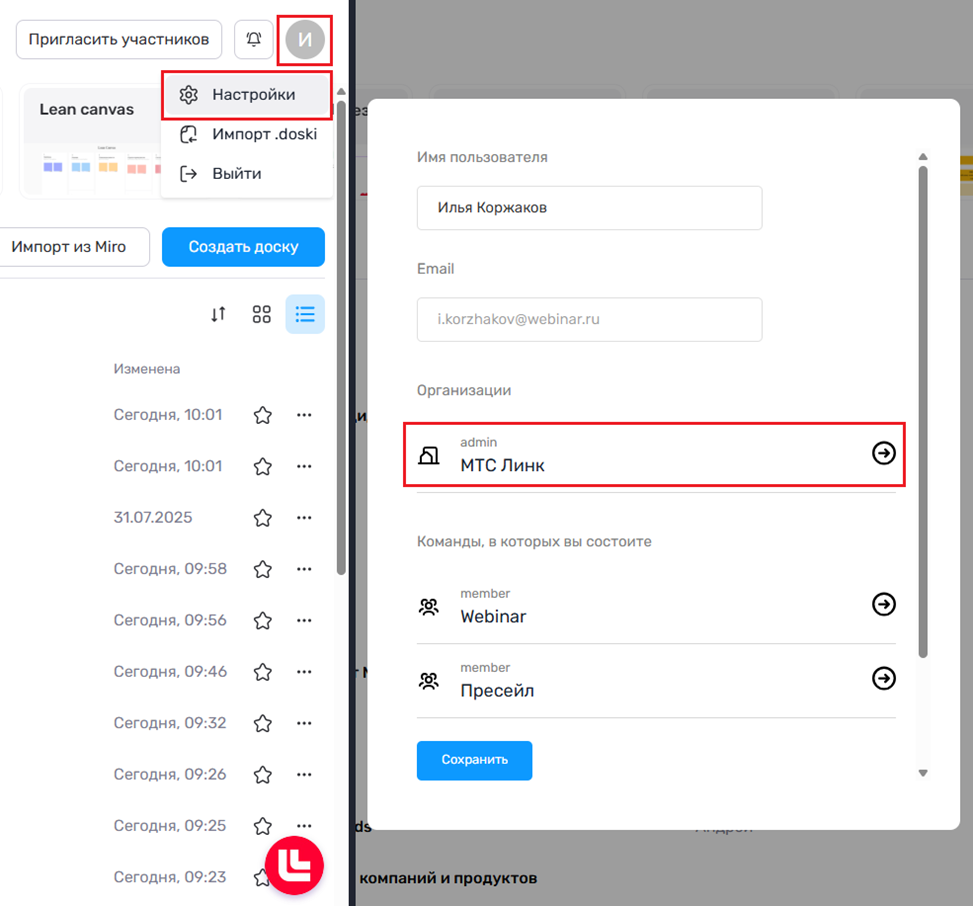Click the text Сегодня, 09:26
Screen dimensions: 973x906
[x=170, y=774]
